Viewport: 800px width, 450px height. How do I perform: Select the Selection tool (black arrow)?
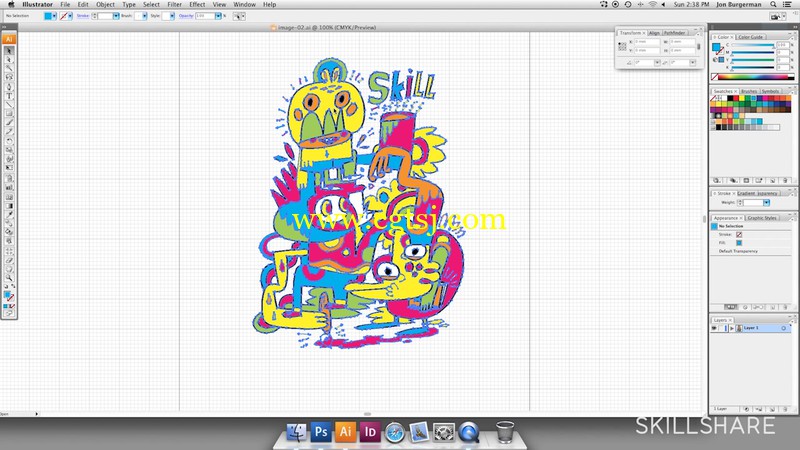coord(9,51)
